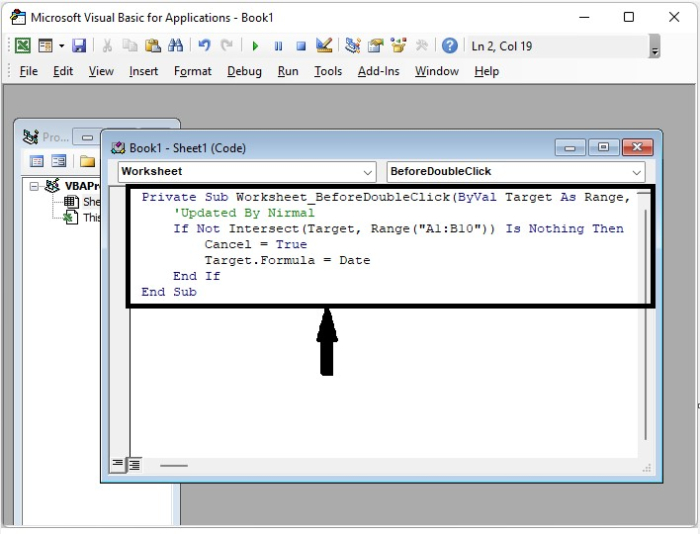The width and height of the screenshot is (700, 534).
Task: Select the VBAProject tree item
Action: pyautogui.click(x=82, y=186)
